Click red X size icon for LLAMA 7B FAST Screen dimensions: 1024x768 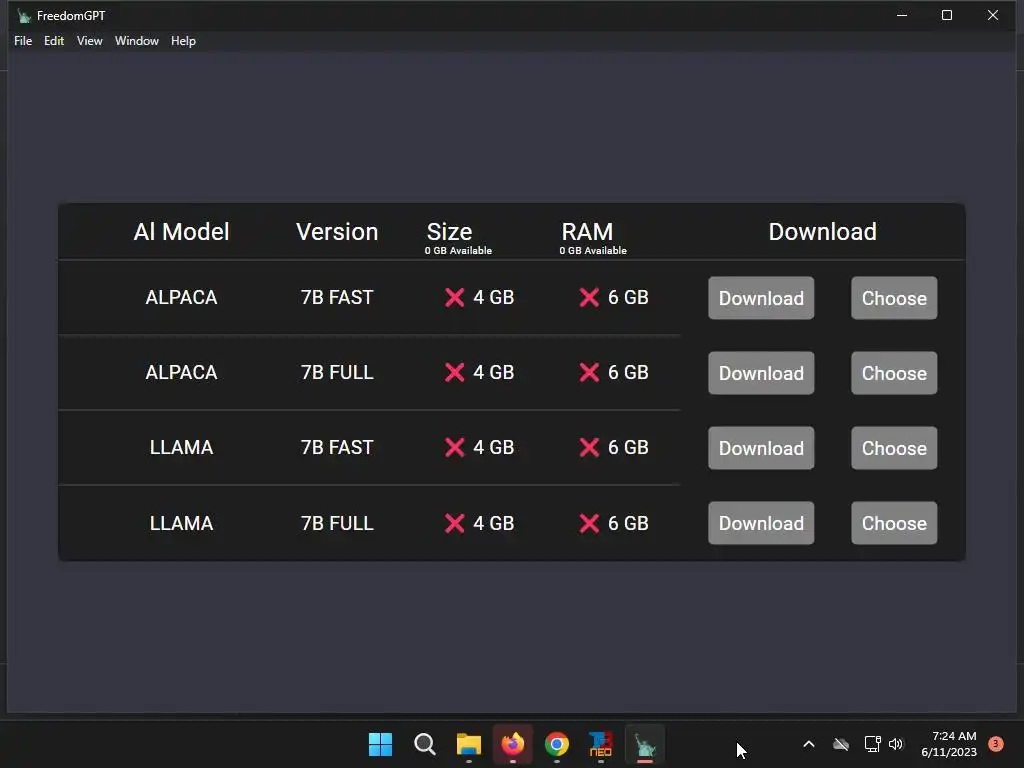[x=455, y=447]
